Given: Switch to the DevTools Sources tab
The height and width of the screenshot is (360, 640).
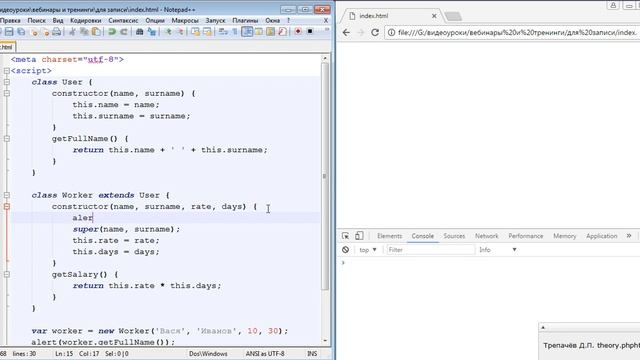Looking at the screenshot, I should click(x=454, y=236).
